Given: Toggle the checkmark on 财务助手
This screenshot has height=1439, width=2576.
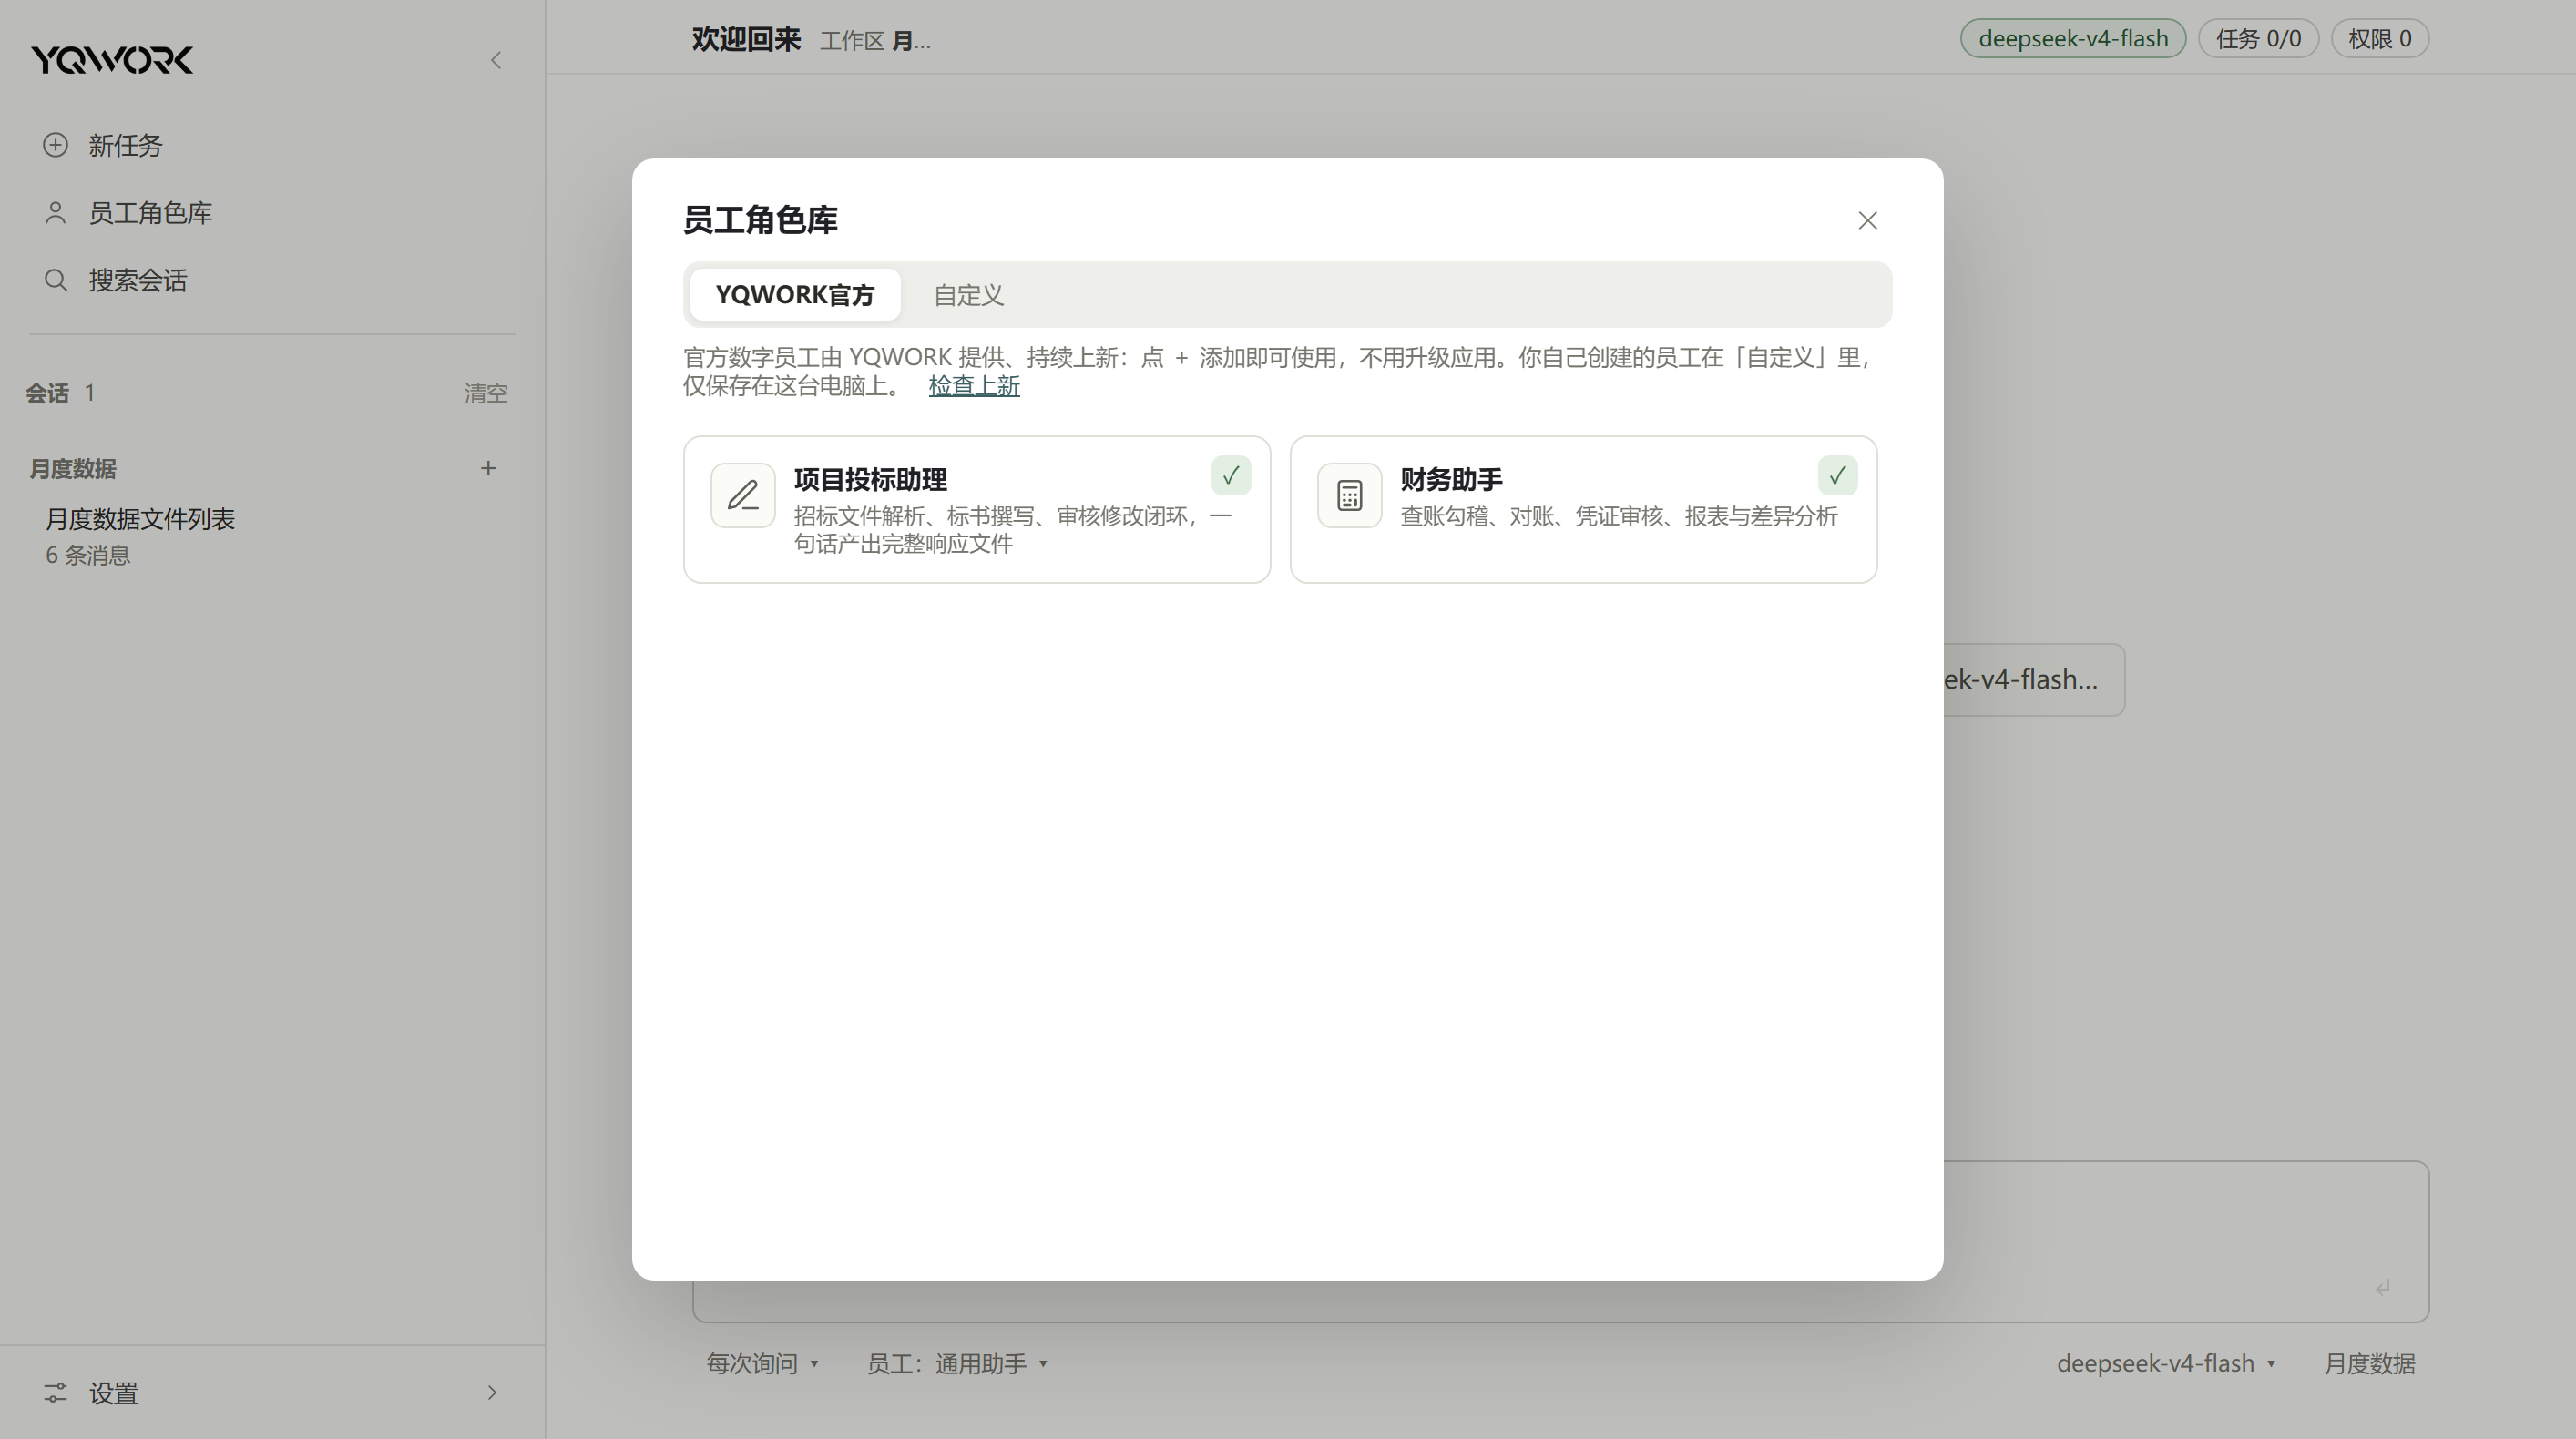Looking at the screenshot, I should click(1837, 476).
